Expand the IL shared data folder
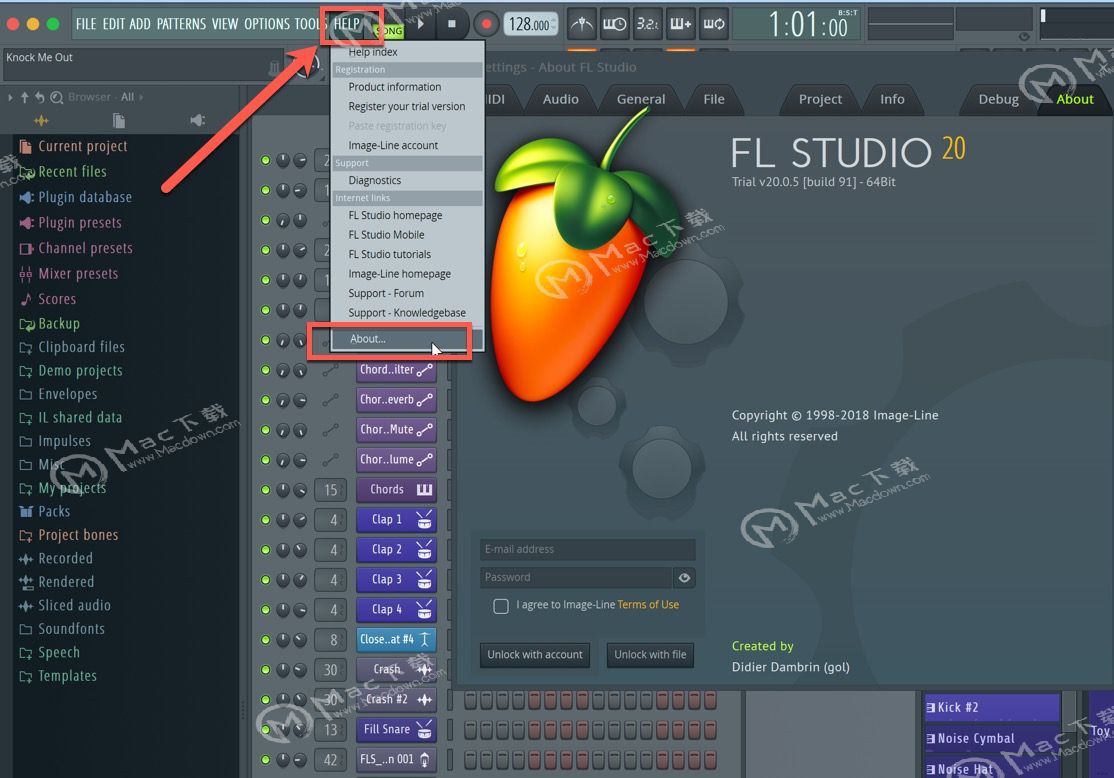 click(71, 418)
